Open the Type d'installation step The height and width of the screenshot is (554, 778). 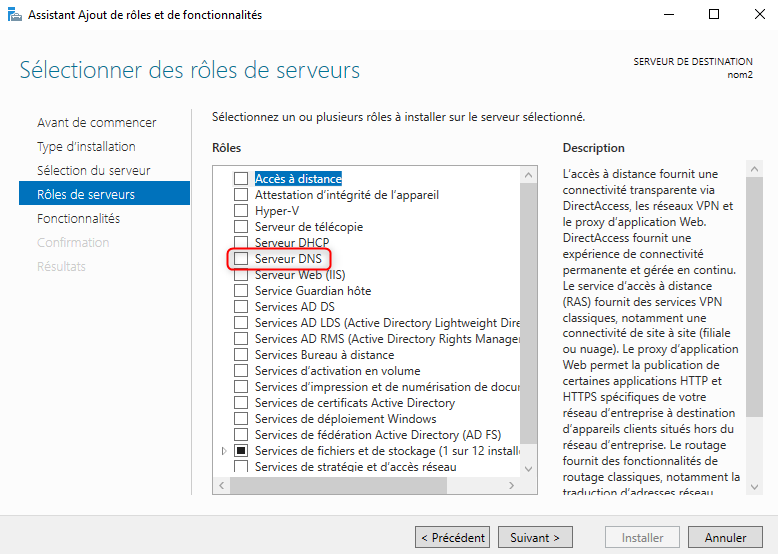86,146
